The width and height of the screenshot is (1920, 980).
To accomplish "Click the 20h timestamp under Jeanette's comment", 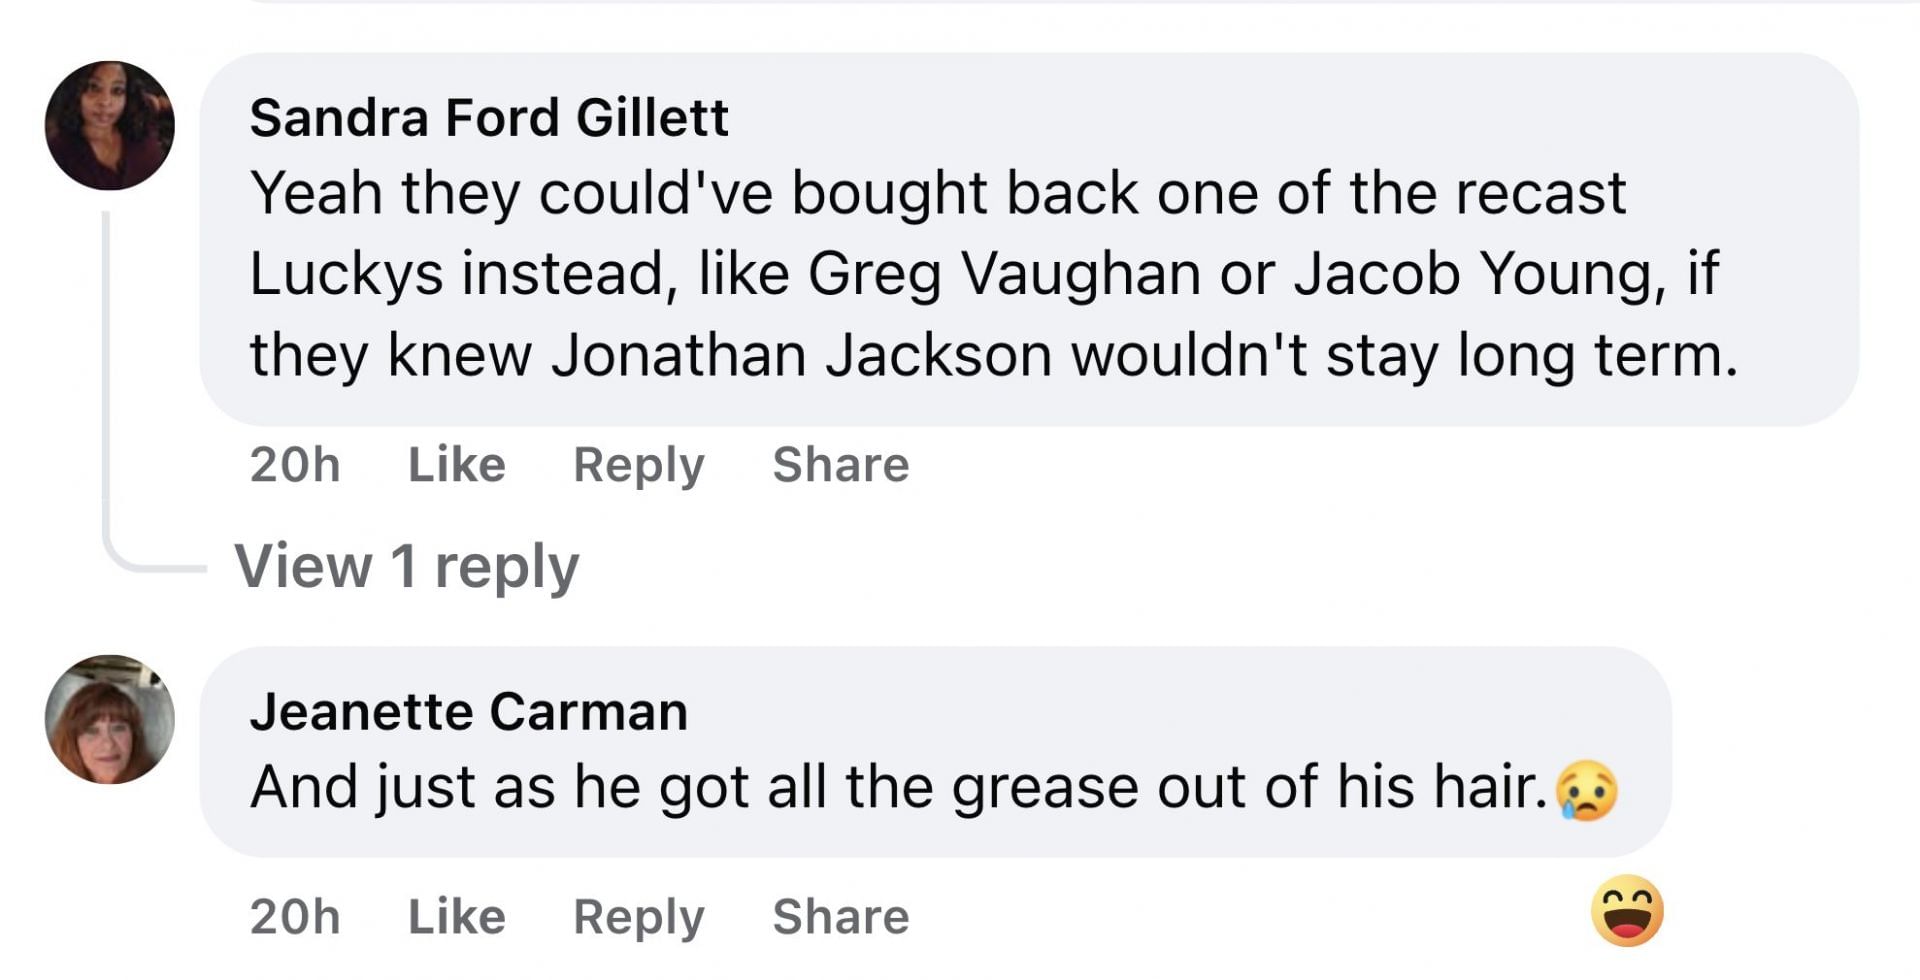I will coord(295,917).
